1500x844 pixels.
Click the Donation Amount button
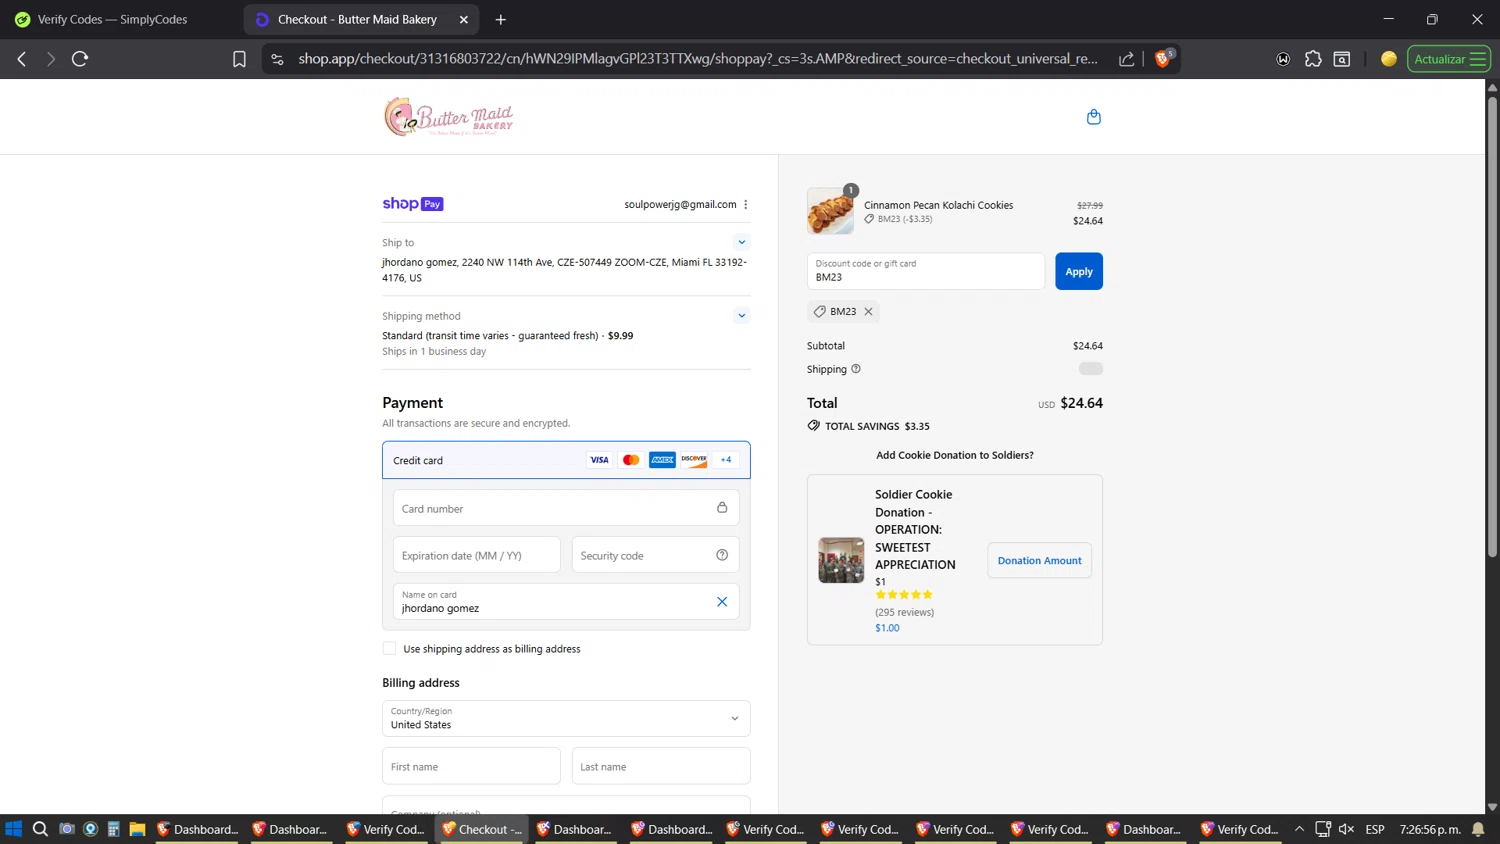tap(1039, 560)
